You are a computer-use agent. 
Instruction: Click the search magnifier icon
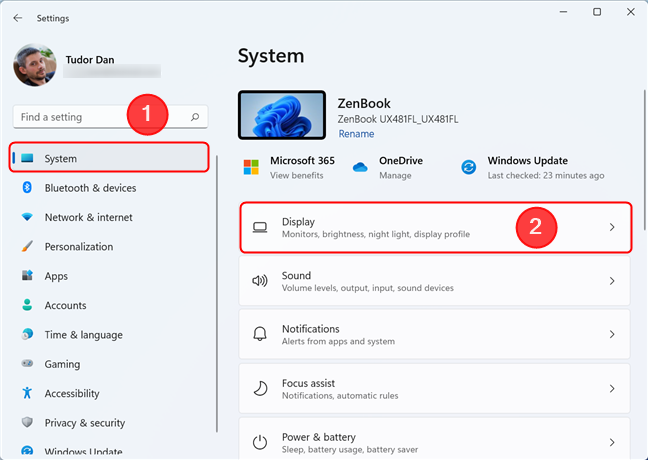[x=195, y=117]
